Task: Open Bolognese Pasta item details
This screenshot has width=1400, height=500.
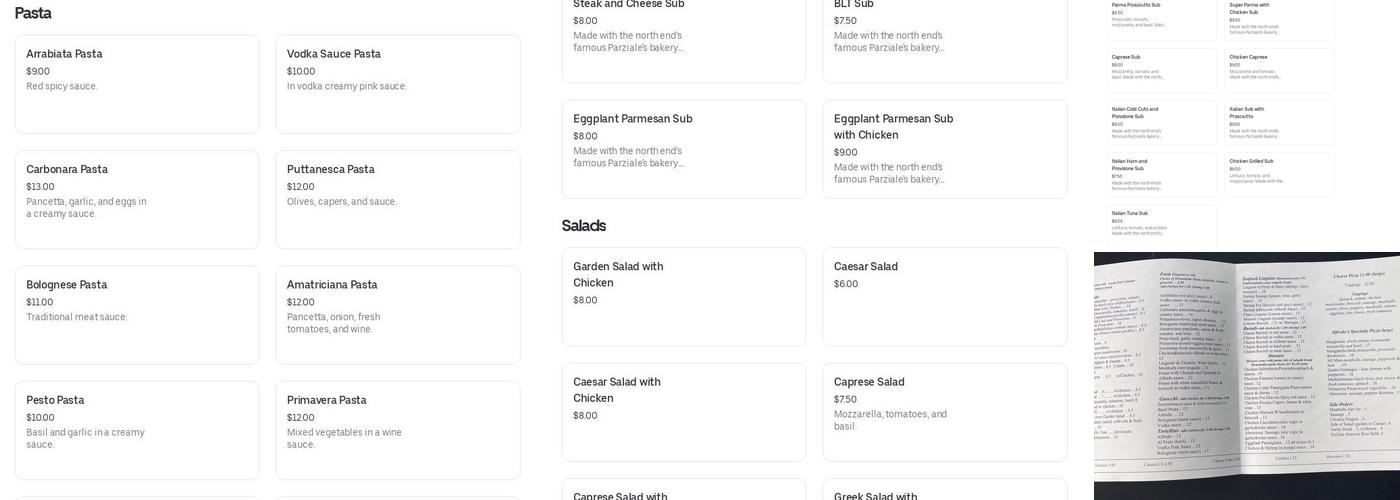Action: [x=137, y=314]
